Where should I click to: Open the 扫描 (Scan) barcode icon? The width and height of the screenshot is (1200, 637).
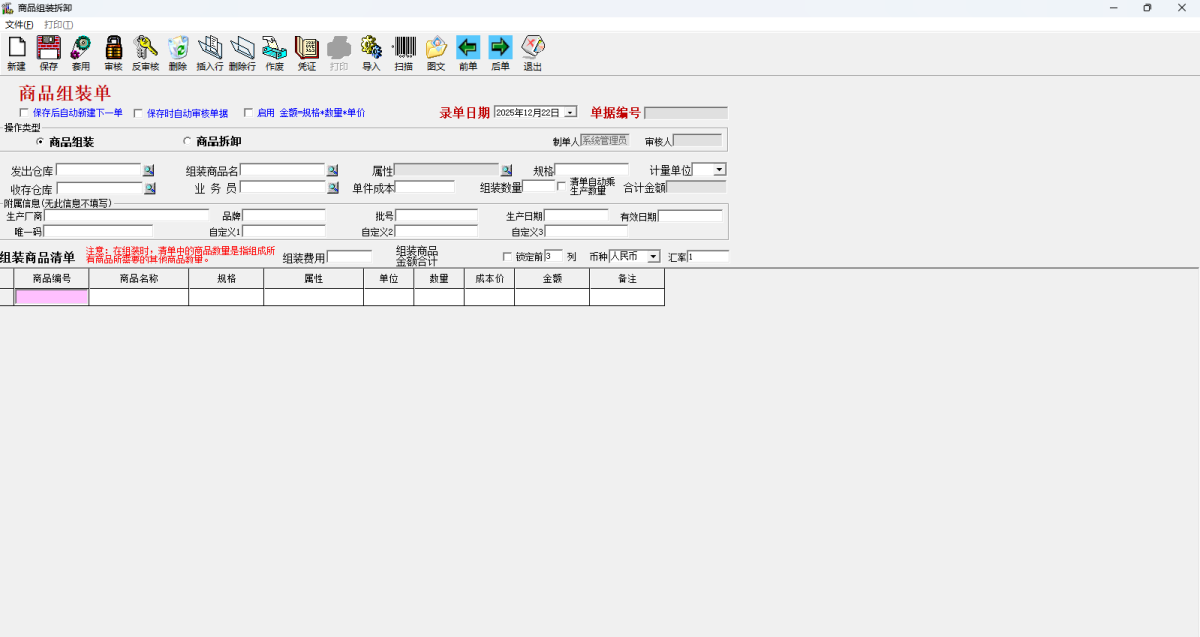(x=404, y=47)
